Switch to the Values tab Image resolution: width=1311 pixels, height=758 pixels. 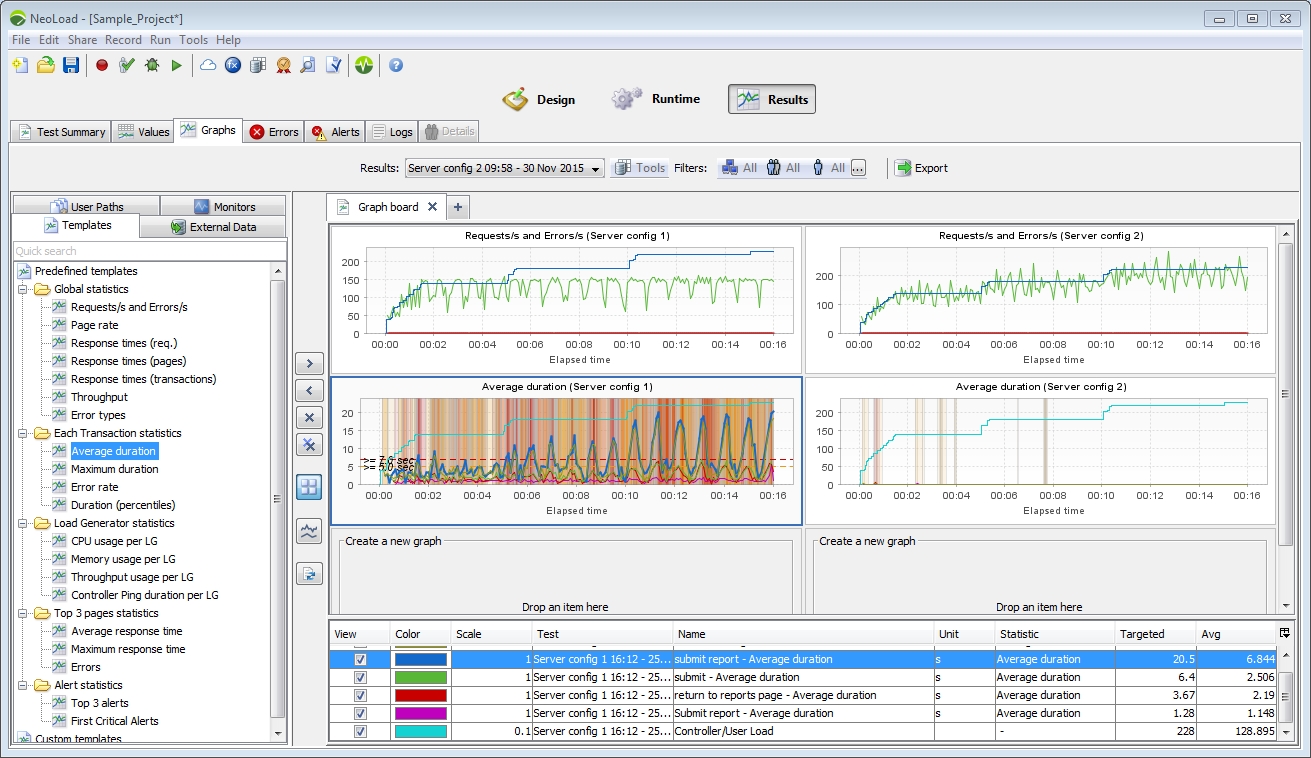pos(142,132)
